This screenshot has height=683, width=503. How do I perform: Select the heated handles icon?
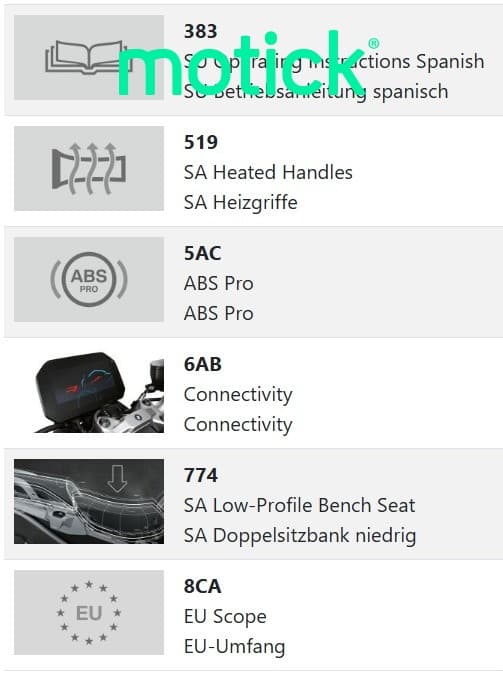[88, 169]
